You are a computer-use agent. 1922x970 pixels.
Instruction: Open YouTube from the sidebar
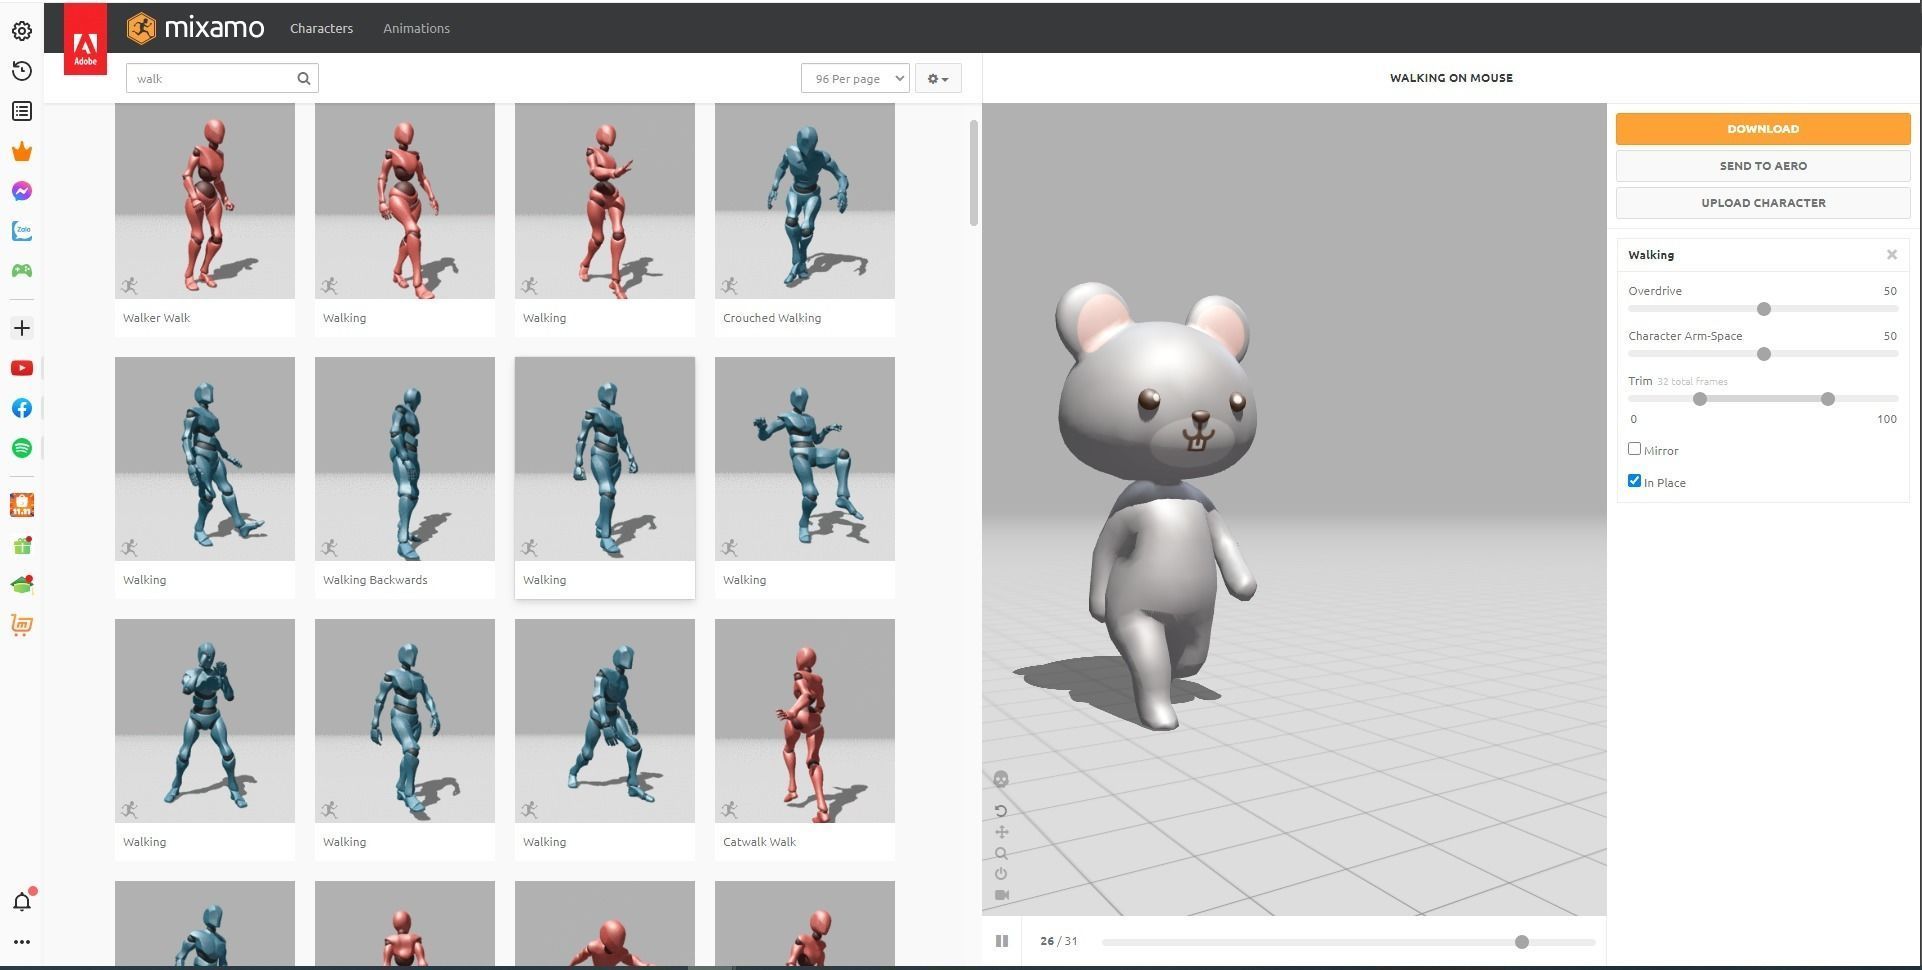click(x=22, y=368)
